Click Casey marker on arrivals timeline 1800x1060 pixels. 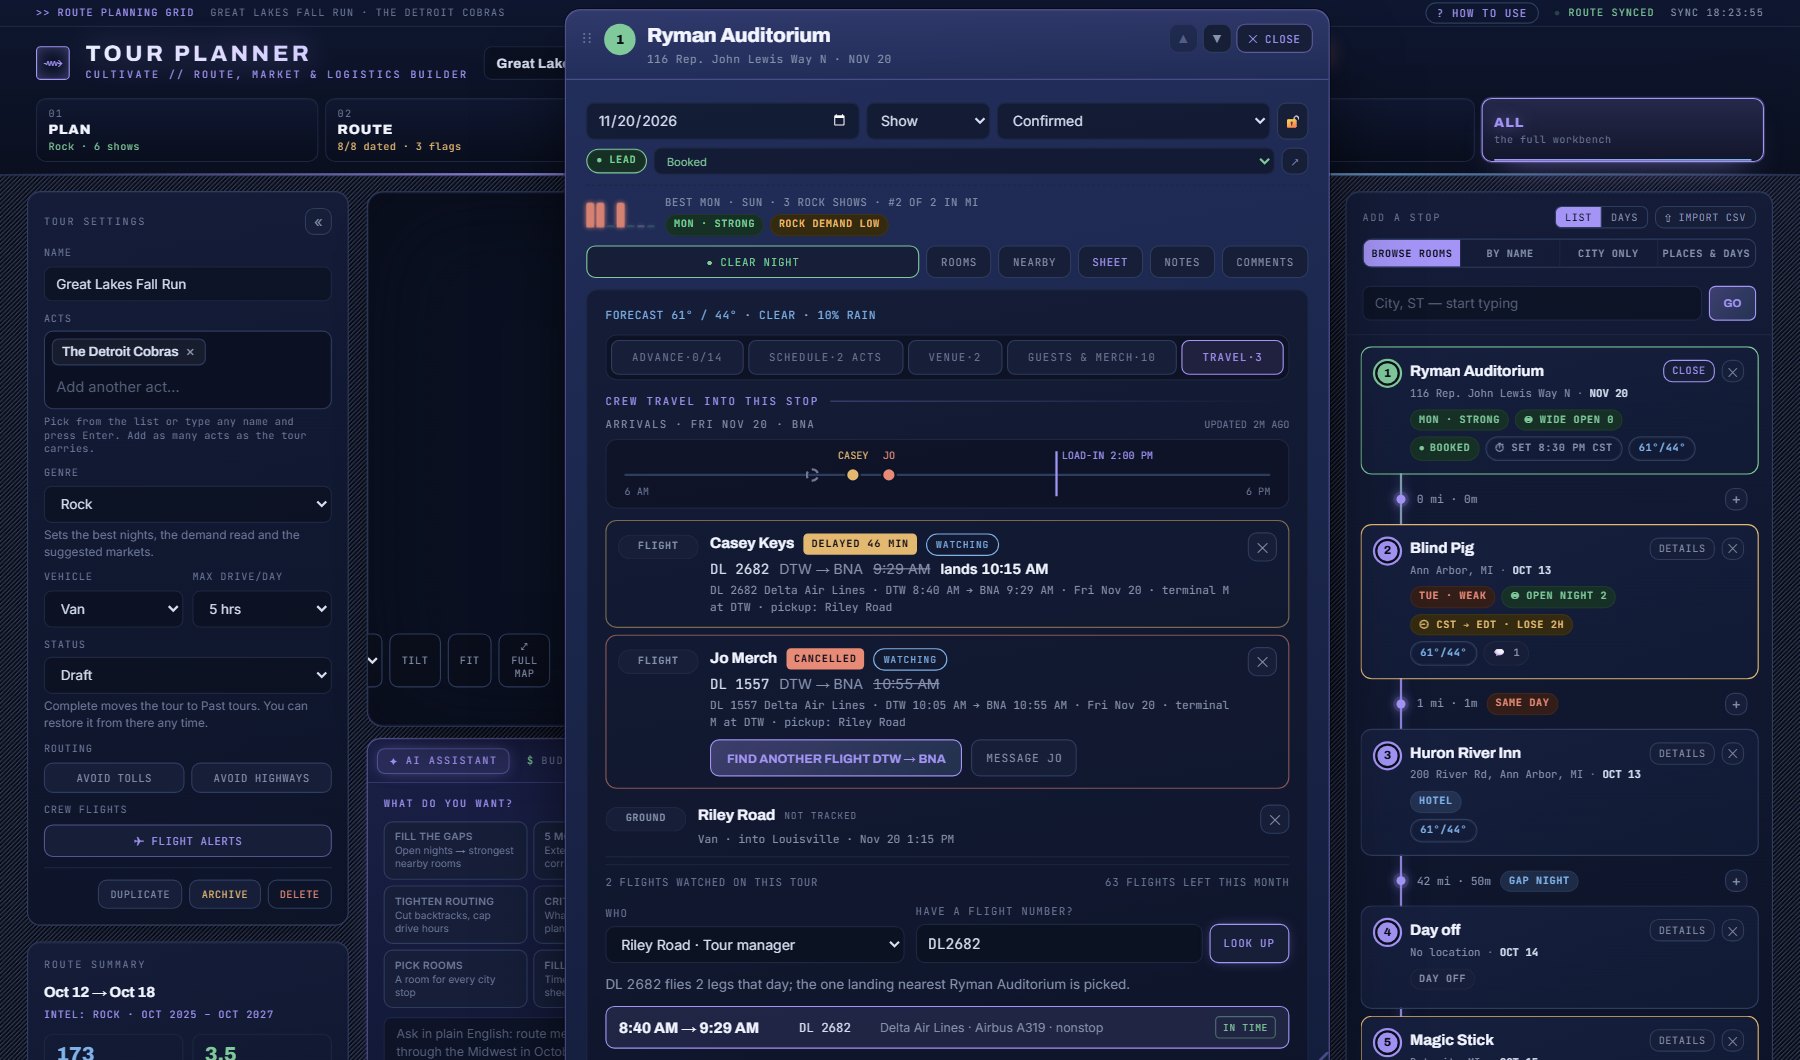tap(852, 475)
